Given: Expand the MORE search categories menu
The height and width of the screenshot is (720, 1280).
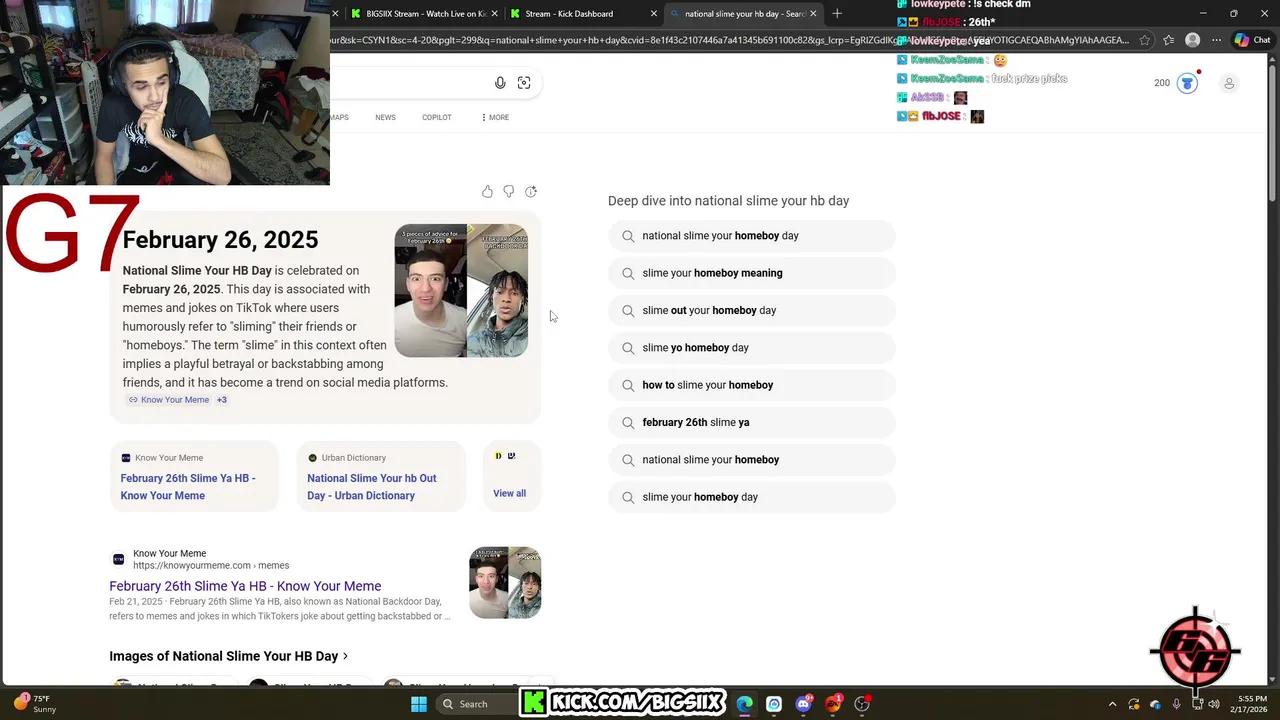Looking at the screenshot, I should (x=495, y=117).
